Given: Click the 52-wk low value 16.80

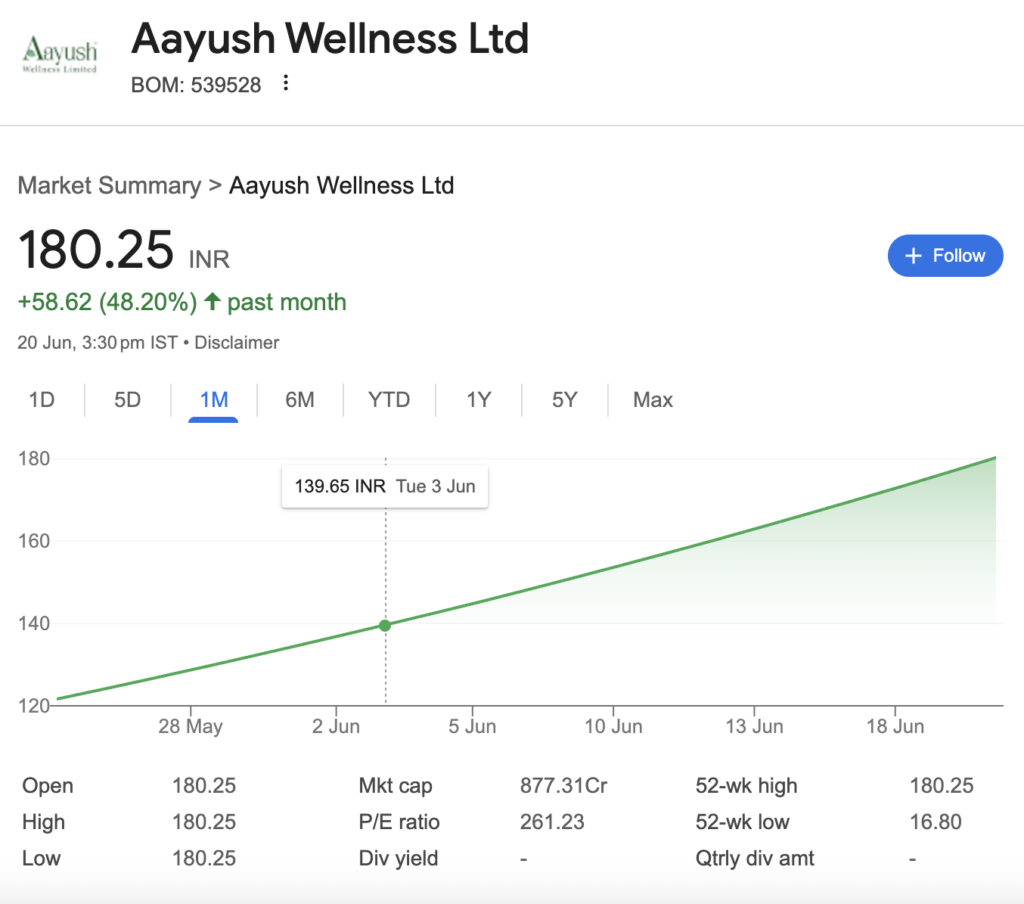Looking at the screenshot, I should 935,822.
